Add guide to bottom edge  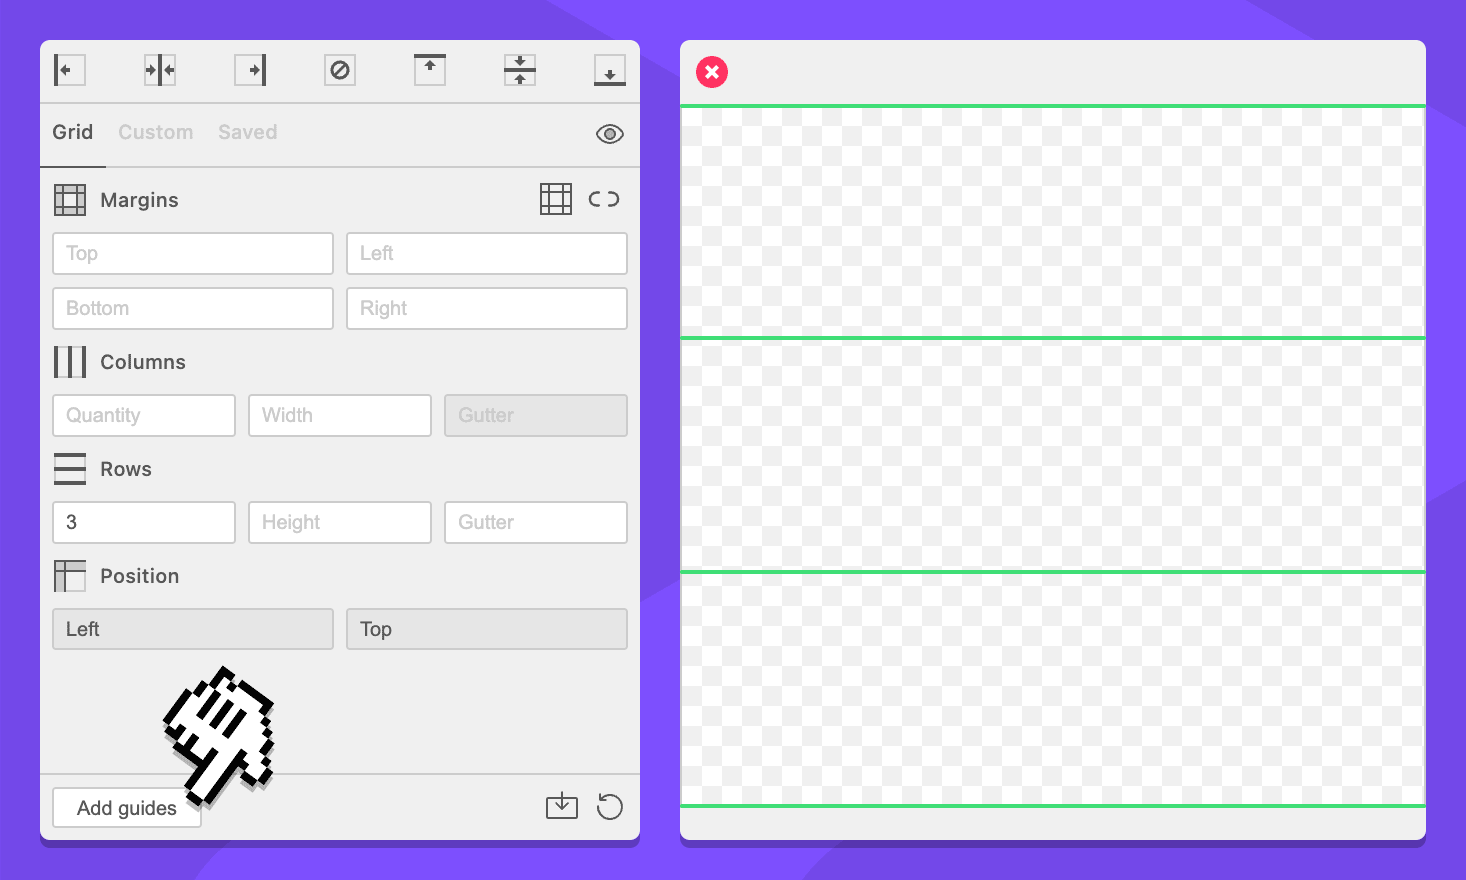[610, 70]
